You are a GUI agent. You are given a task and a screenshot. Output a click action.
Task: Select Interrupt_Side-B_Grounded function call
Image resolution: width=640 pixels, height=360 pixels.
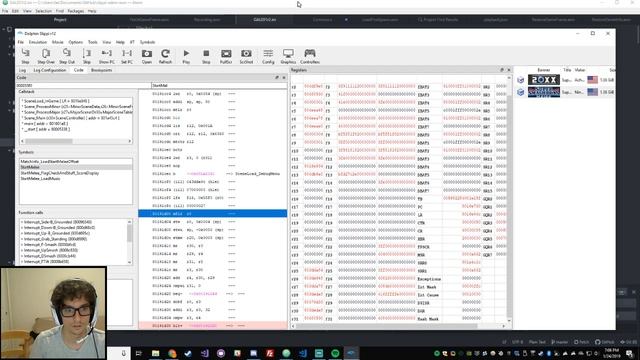click(57, 222)
